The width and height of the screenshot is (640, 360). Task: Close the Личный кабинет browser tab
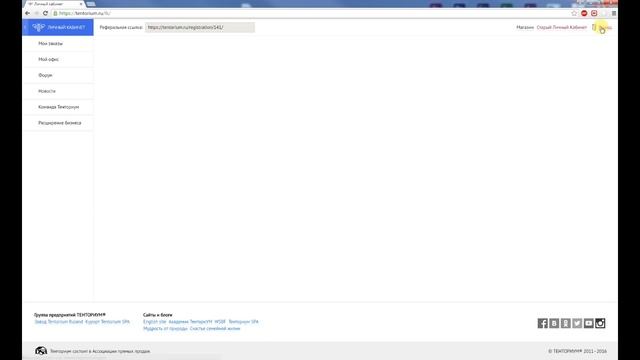click(81, 4)
